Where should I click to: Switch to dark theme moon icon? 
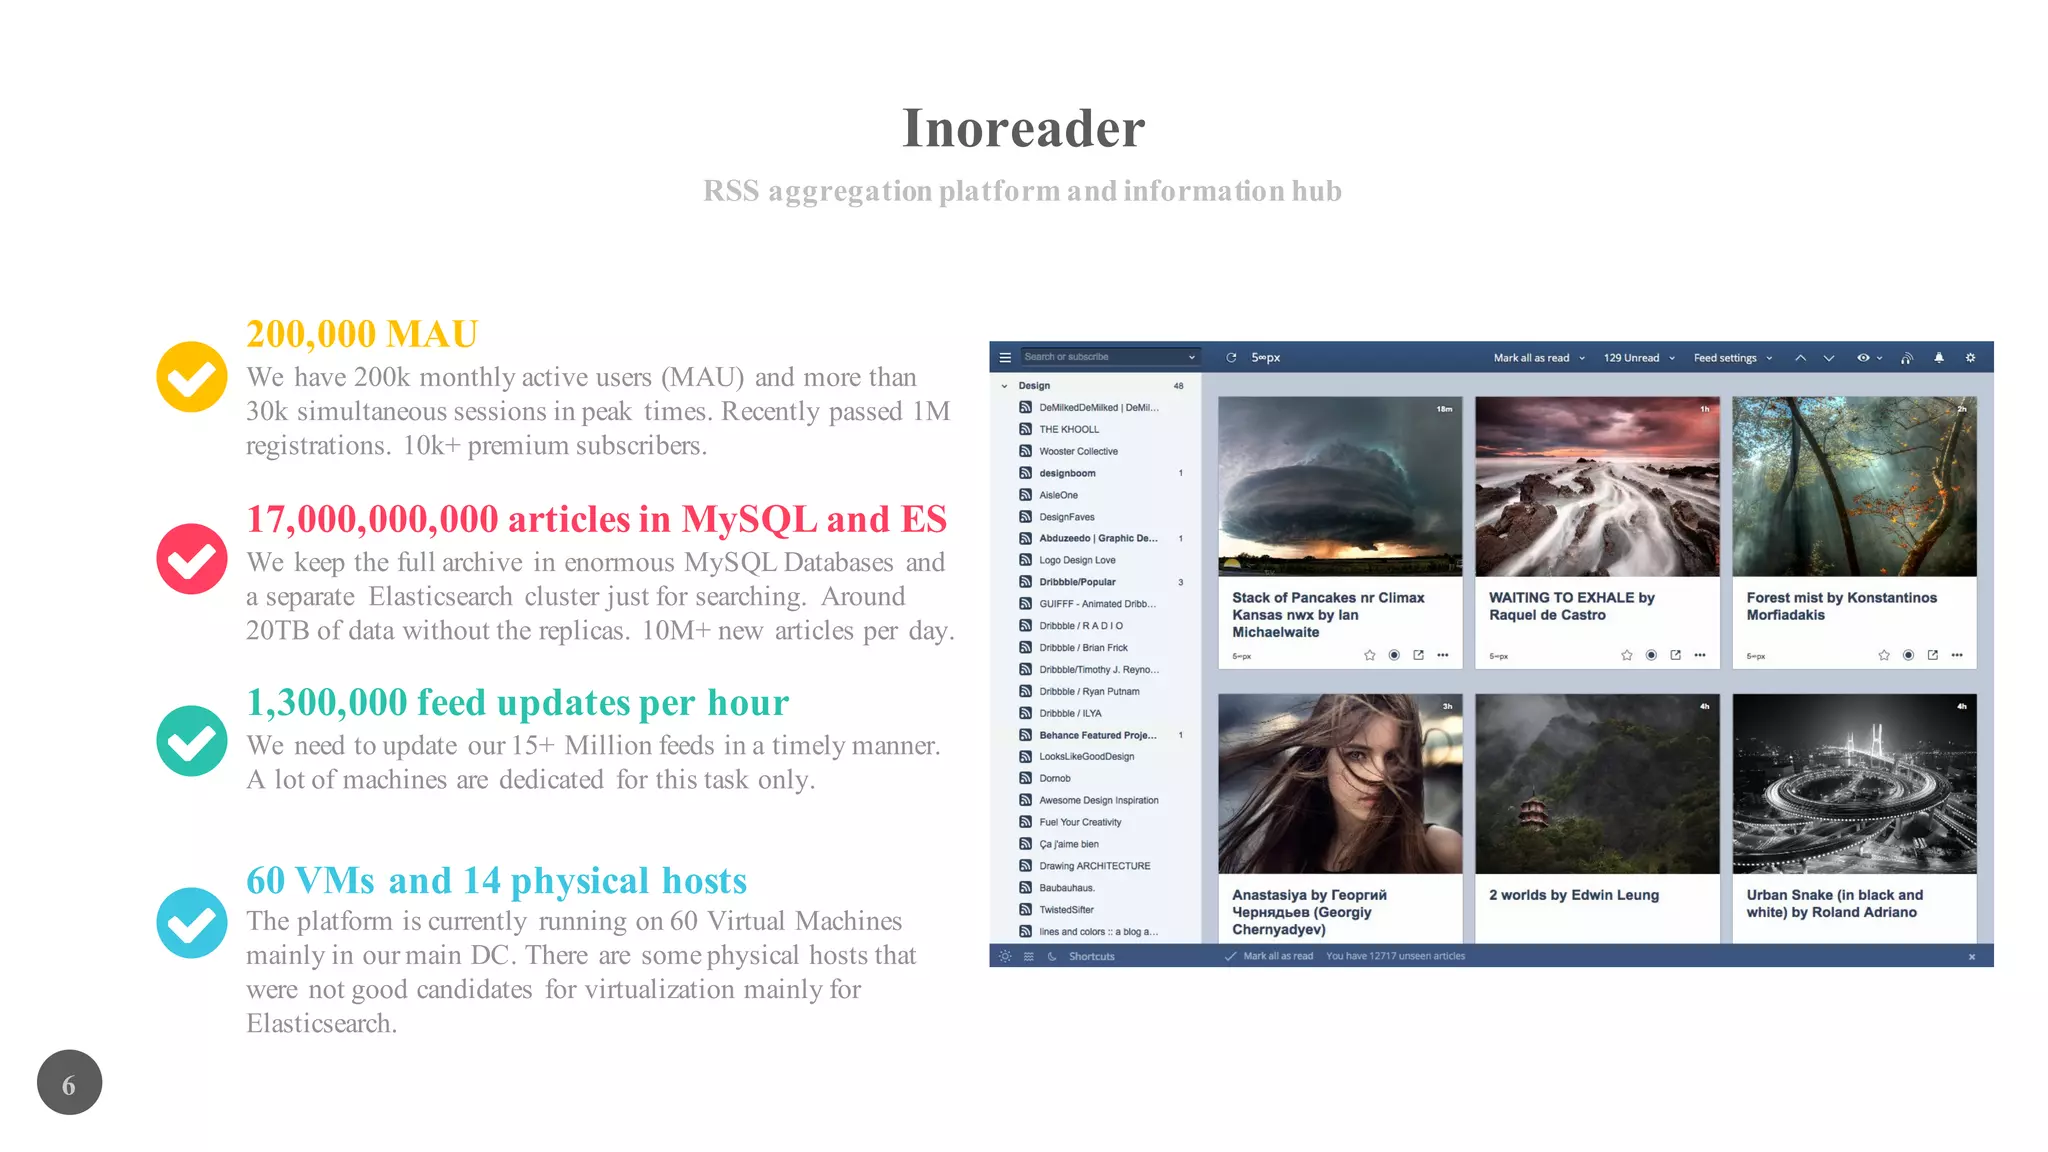click(x=1052, y=956)
